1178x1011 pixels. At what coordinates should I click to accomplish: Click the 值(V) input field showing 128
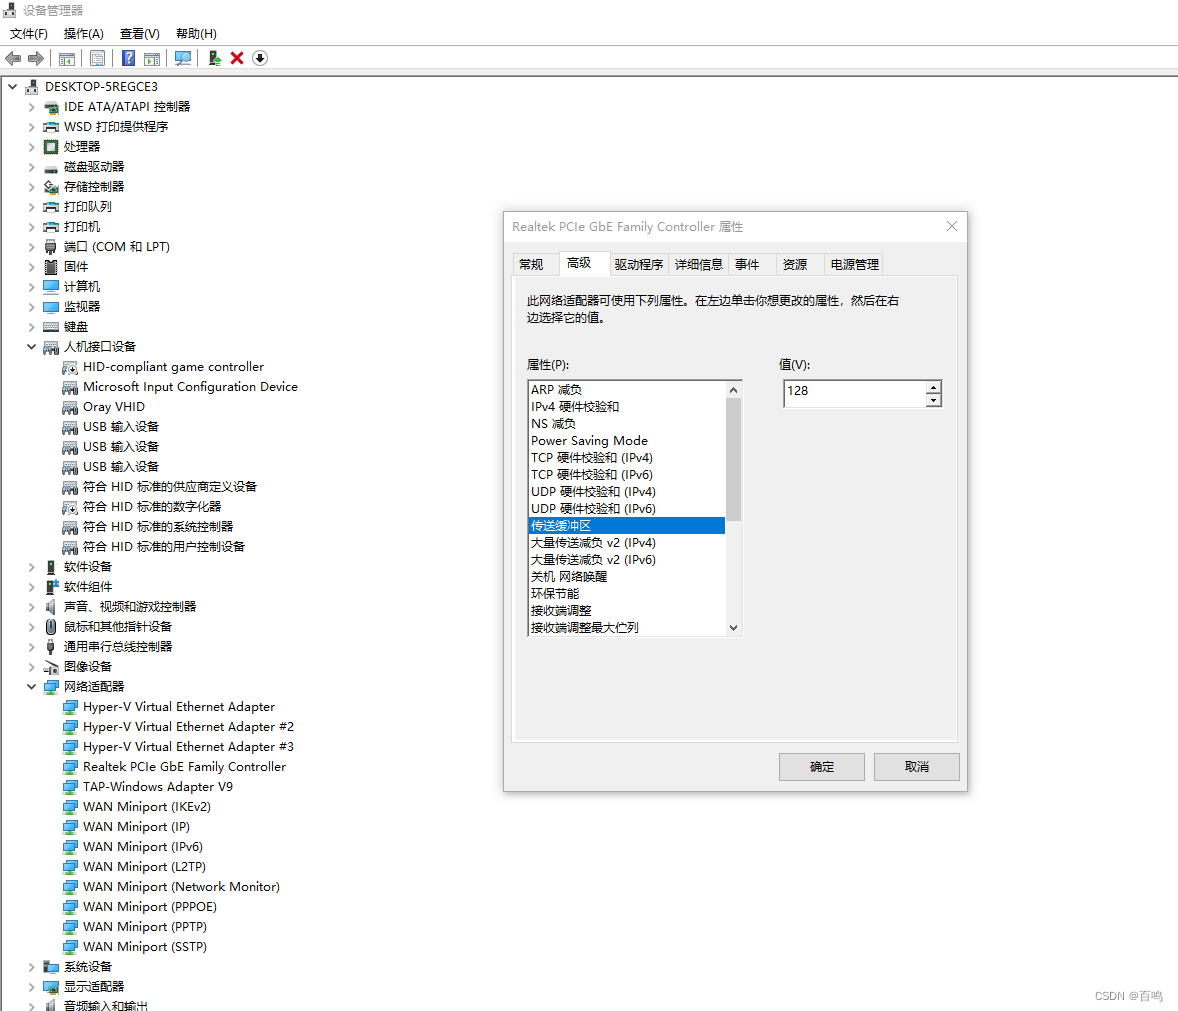point(855,394)
